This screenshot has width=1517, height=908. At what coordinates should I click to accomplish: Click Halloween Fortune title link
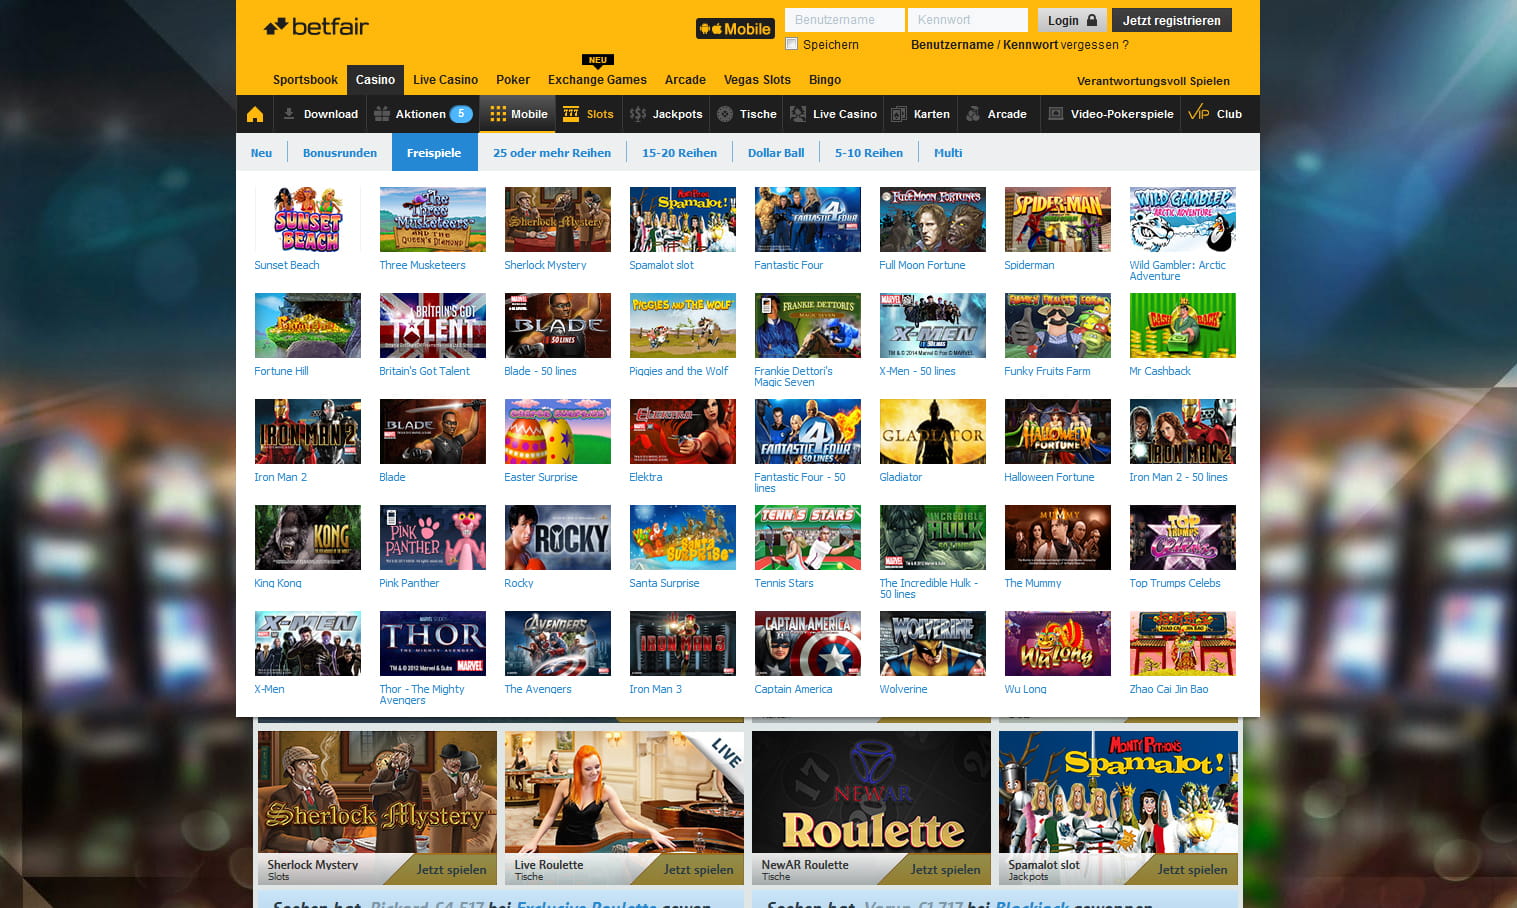tap(1049, 477)
